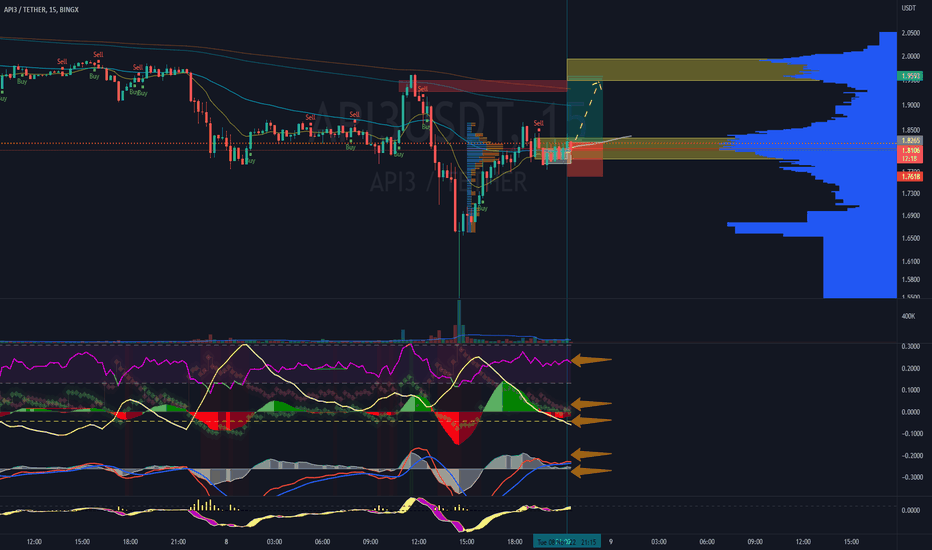The image size is (932, 550).
Task: Select the red 1.7618 stop price label
Action: pyautogui.click(x=909, y=177)
